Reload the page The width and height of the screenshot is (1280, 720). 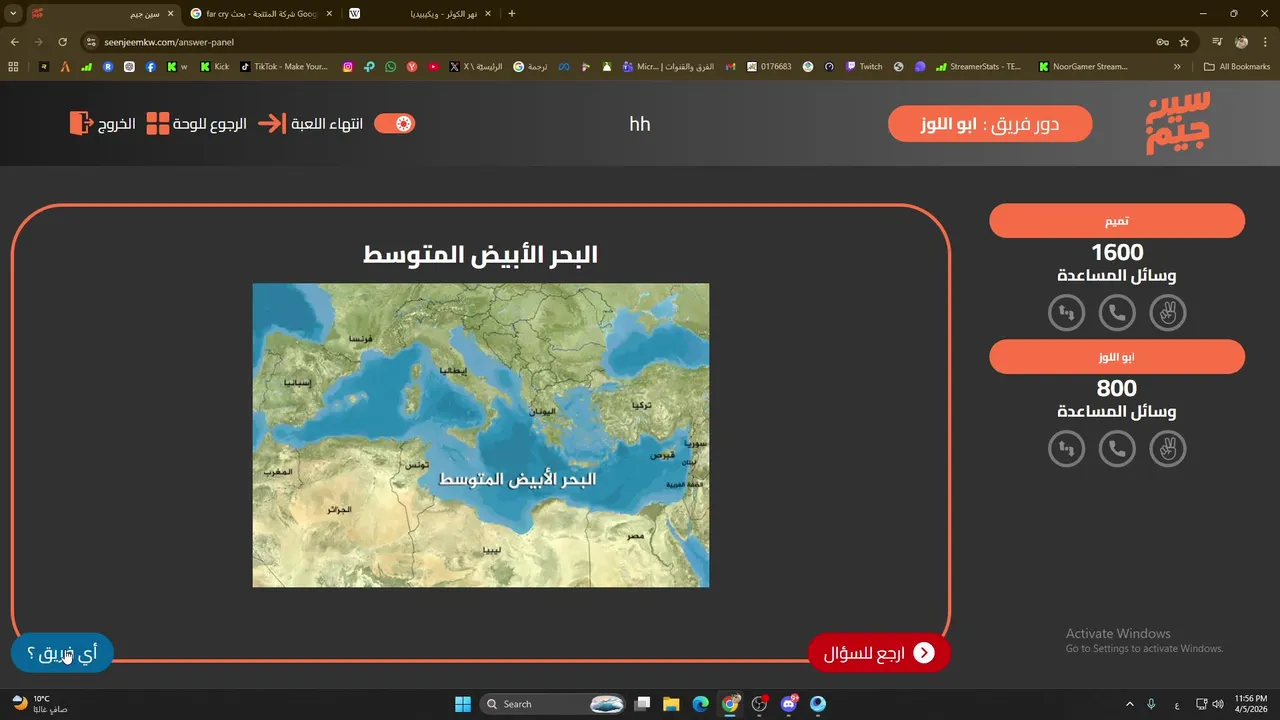pyautogui.click(x=63, y=42)
